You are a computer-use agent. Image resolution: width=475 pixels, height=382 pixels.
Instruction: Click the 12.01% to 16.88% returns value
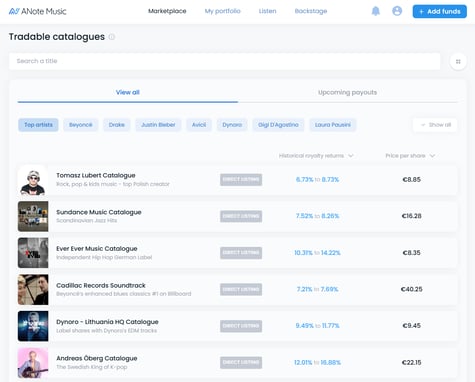[x=317, y=363]
